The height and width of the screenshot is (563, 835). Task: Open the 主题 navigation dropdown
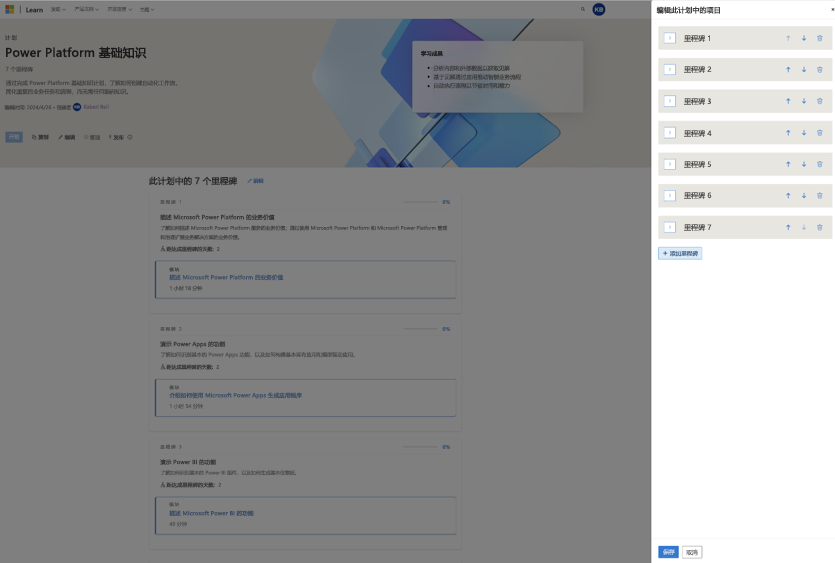[147, 10]
